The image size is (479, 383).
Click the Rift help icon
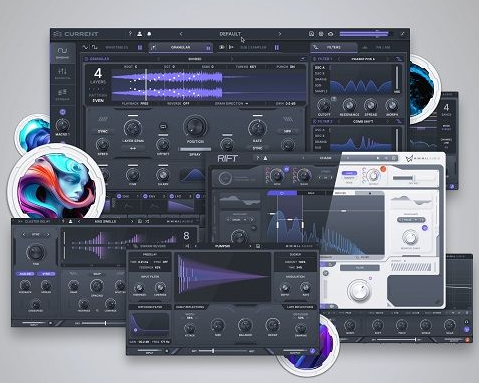[258, 158]
